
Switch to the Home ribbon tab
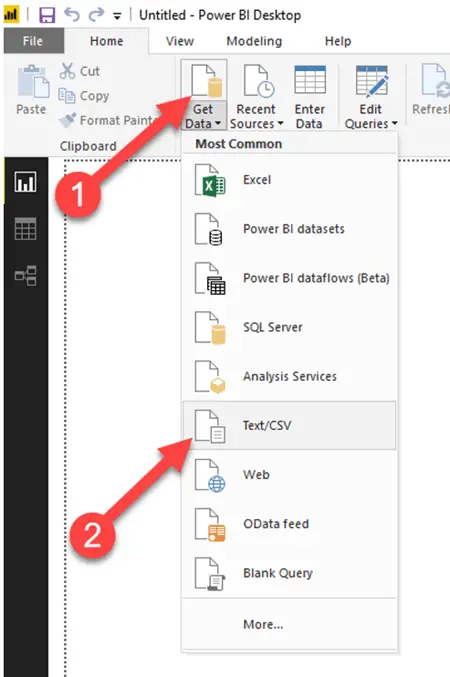106,41
